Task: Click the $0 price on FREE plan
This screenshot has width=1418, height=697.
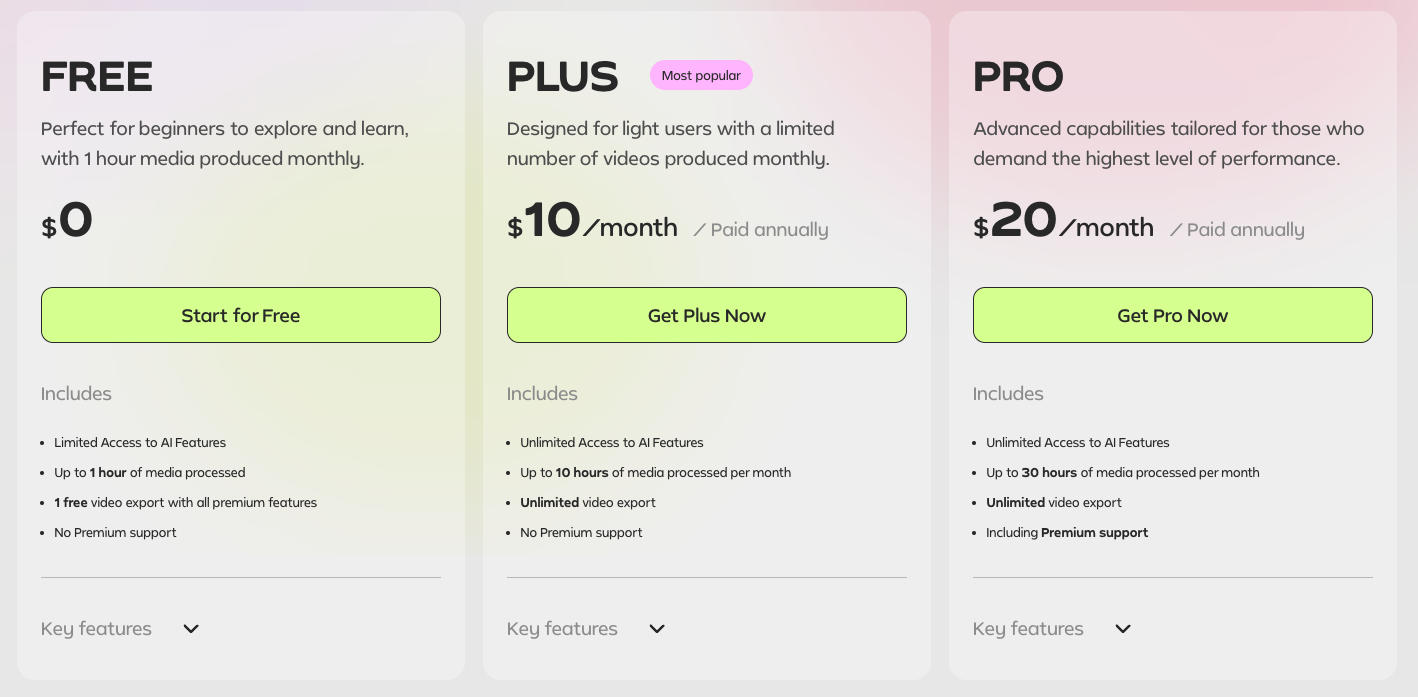Action: [x=67, y=221]
